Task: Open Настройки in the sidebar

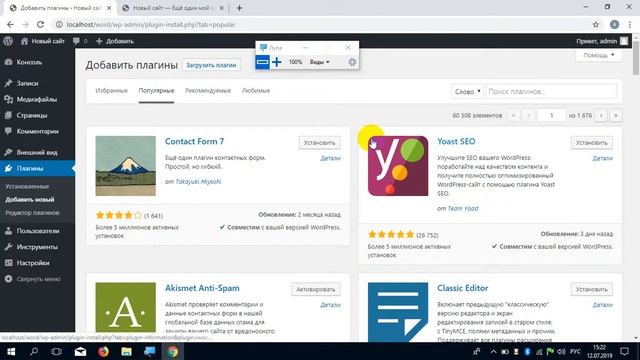Action: click(33, 262)
